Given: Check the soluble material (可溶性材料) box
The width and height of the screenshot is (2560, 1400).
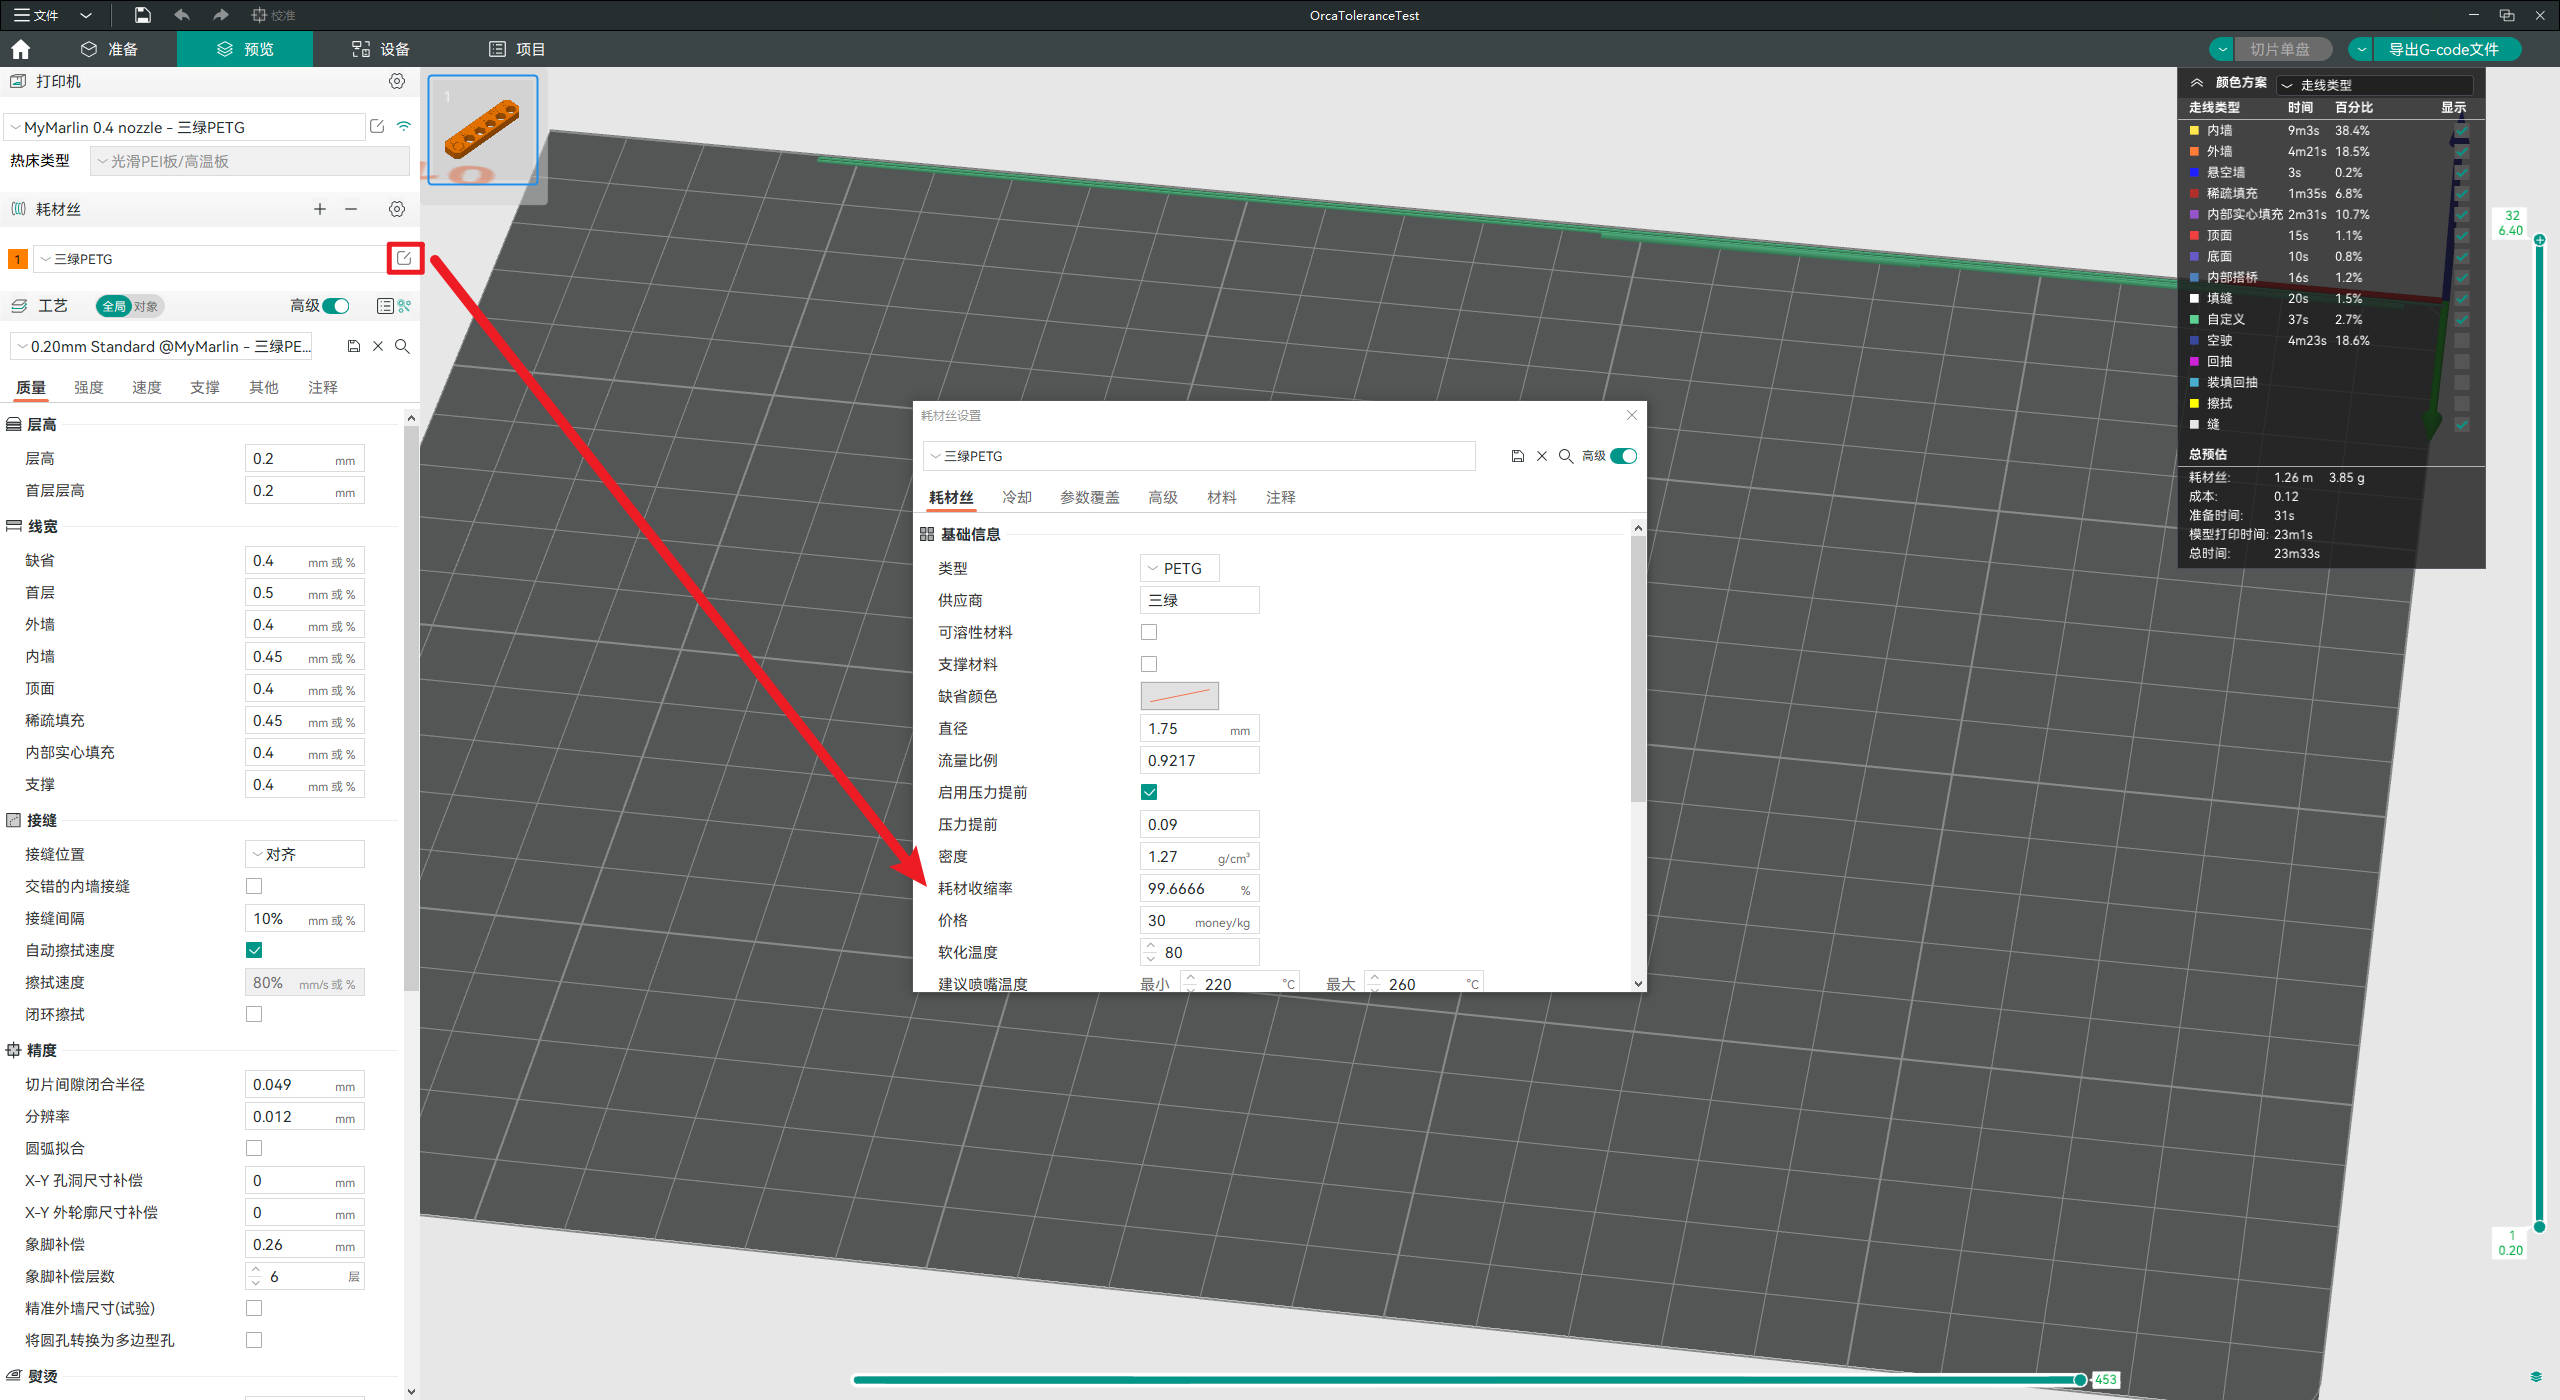Looking at the screenshot, I should (x=1149, y=632).
